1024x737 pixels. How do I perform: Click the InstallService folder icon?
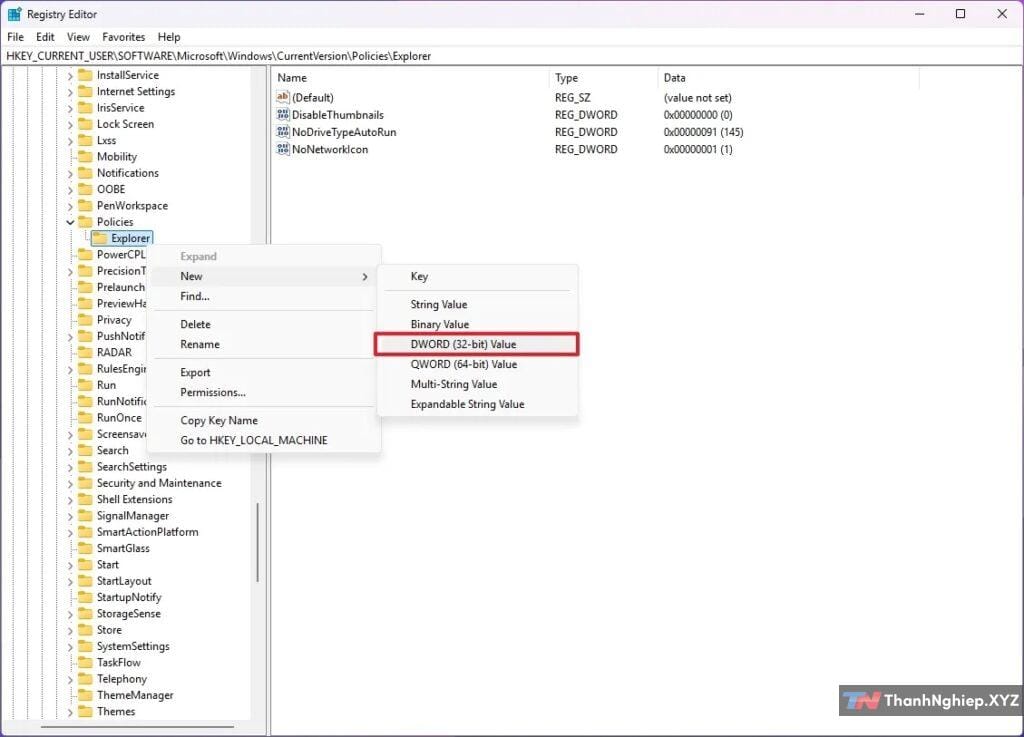tap(85, 75)
